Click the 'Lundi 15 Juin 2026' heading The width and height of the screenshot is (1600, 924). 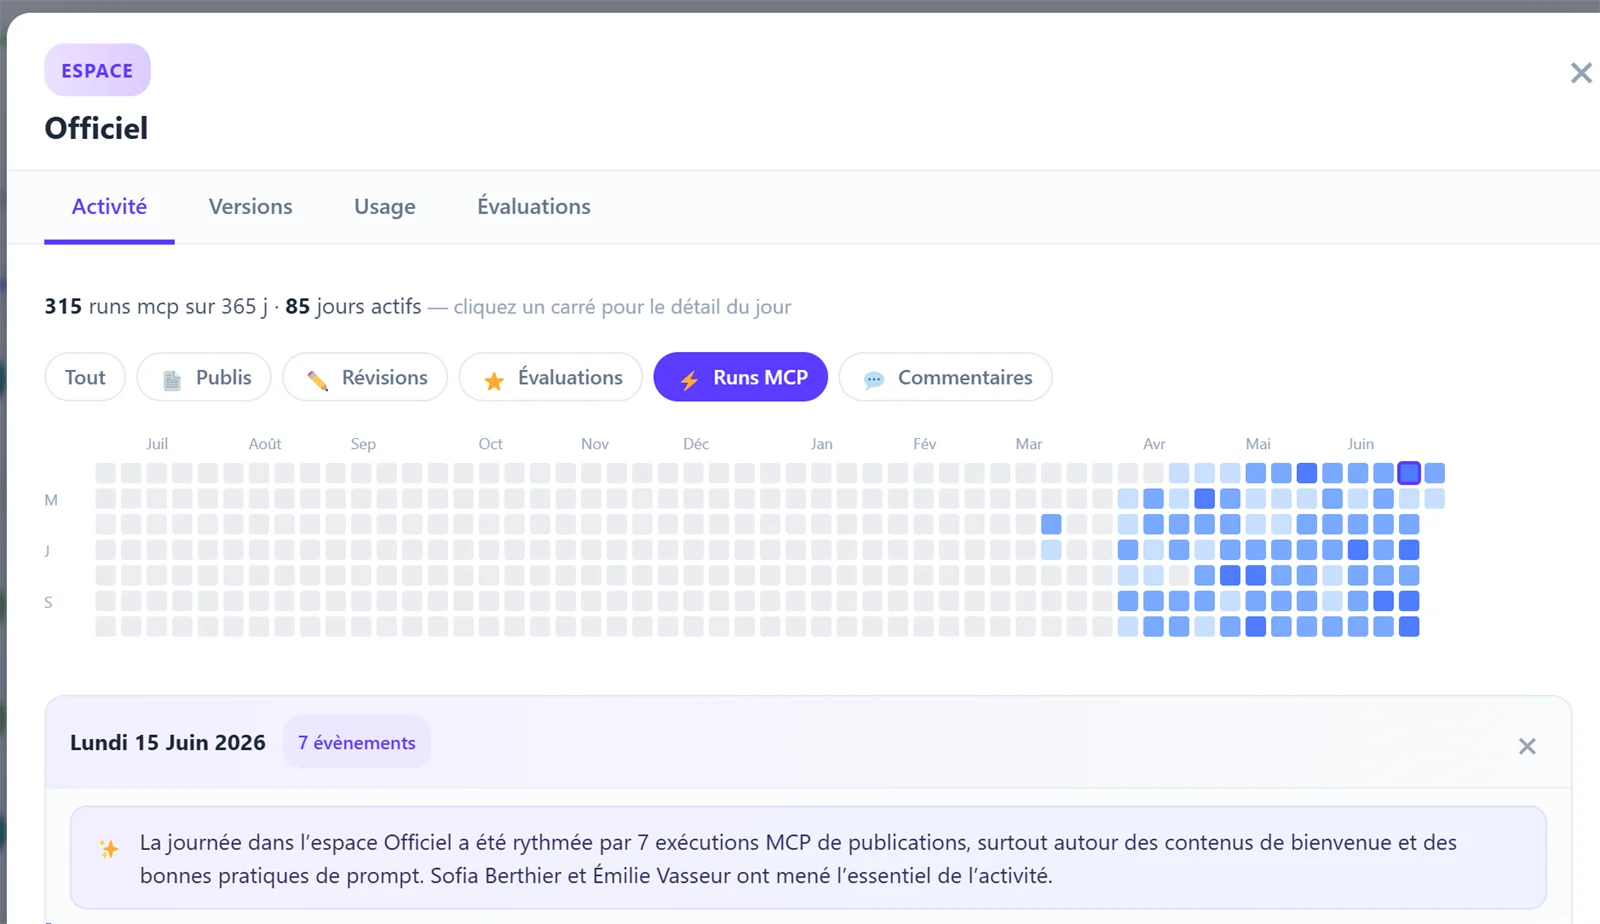(x=168, y=743)
